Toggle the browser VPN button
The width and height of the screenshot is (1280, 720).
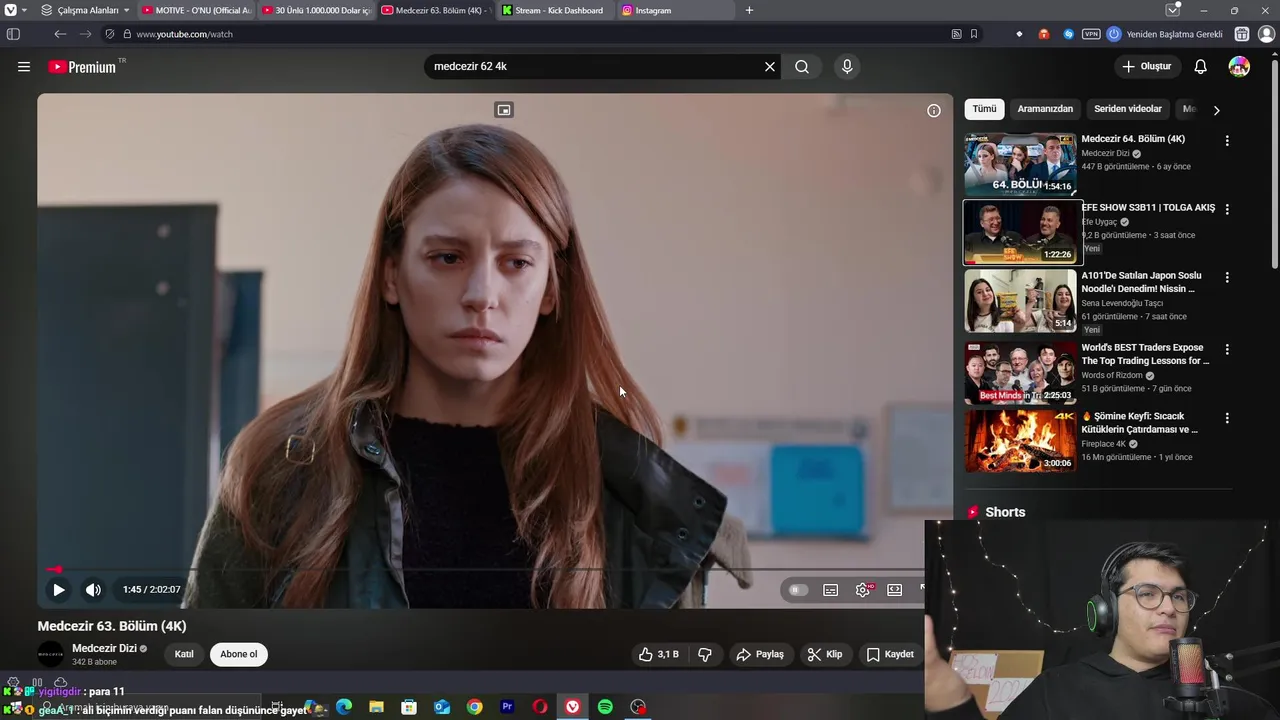point(1091,34)
